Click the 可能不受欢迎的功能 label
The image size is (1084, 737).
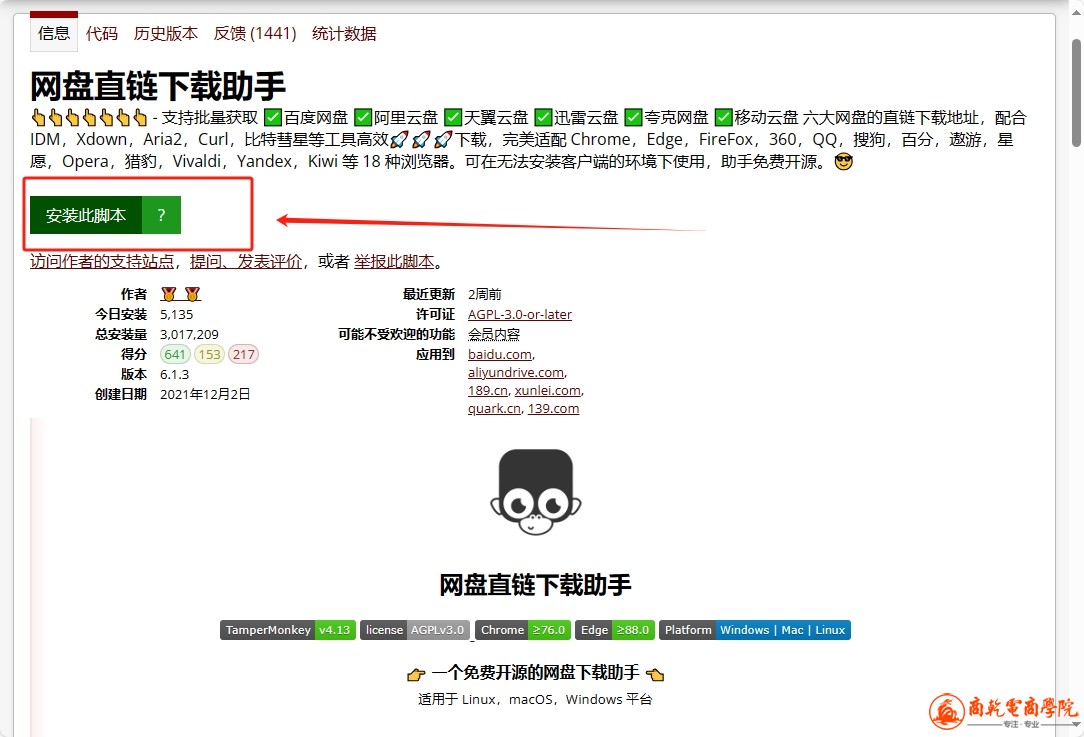tap(397, 335)
